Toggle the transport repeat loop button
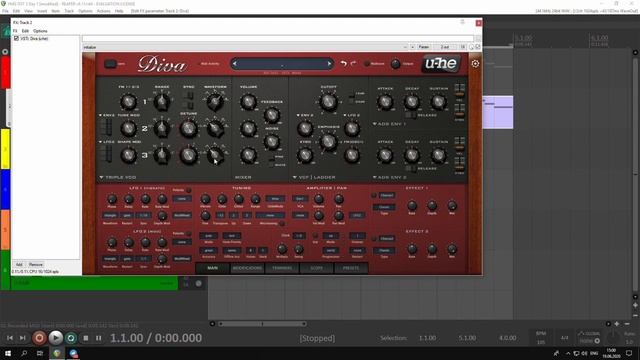The width and height of the screenshot is (640, 360). click(x=71, y=338)
